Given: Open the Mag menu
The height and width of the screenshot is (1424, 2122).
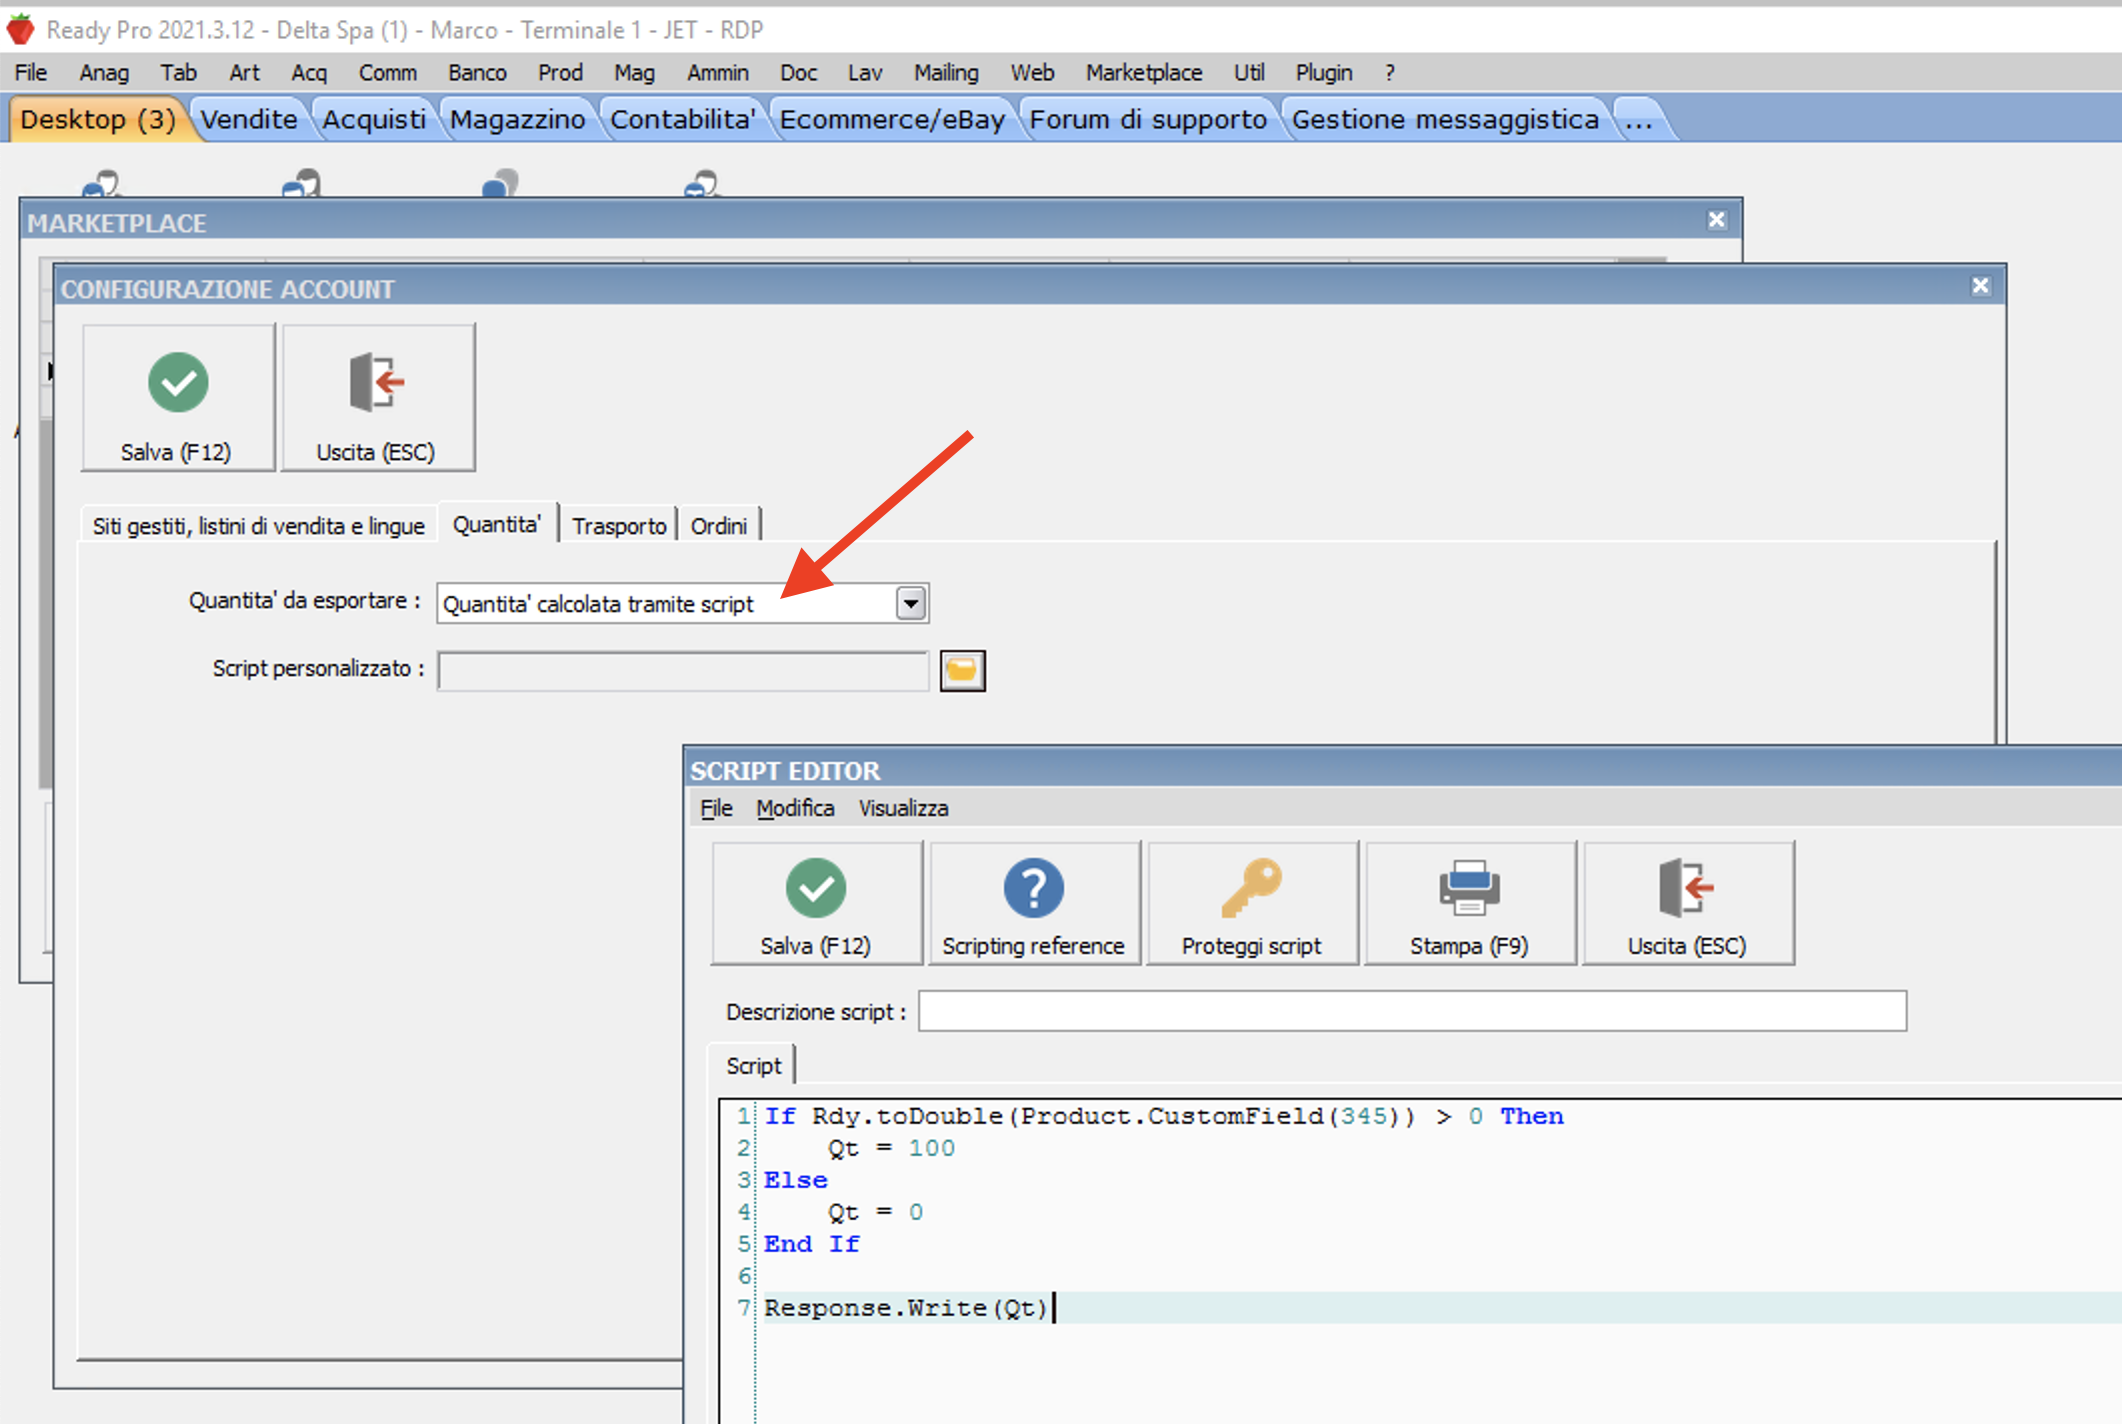Looking at the screenshot, I should [634, 73].
